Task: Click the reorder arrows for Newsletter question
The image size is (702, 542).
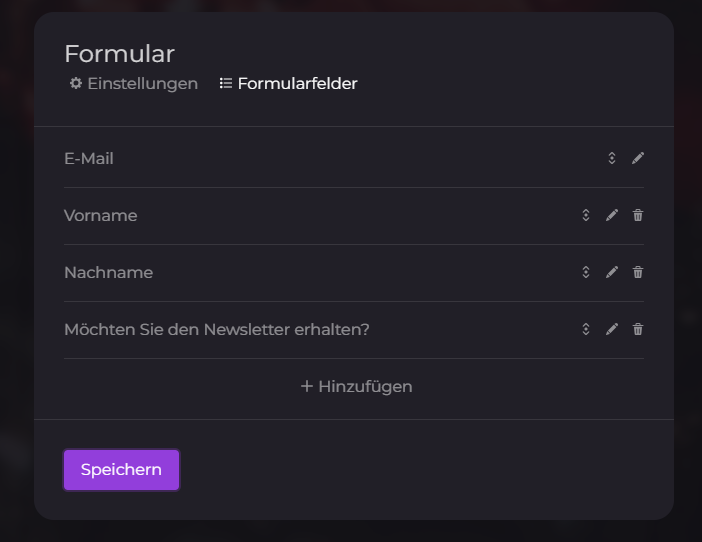Action: click(x=586, y=329)
